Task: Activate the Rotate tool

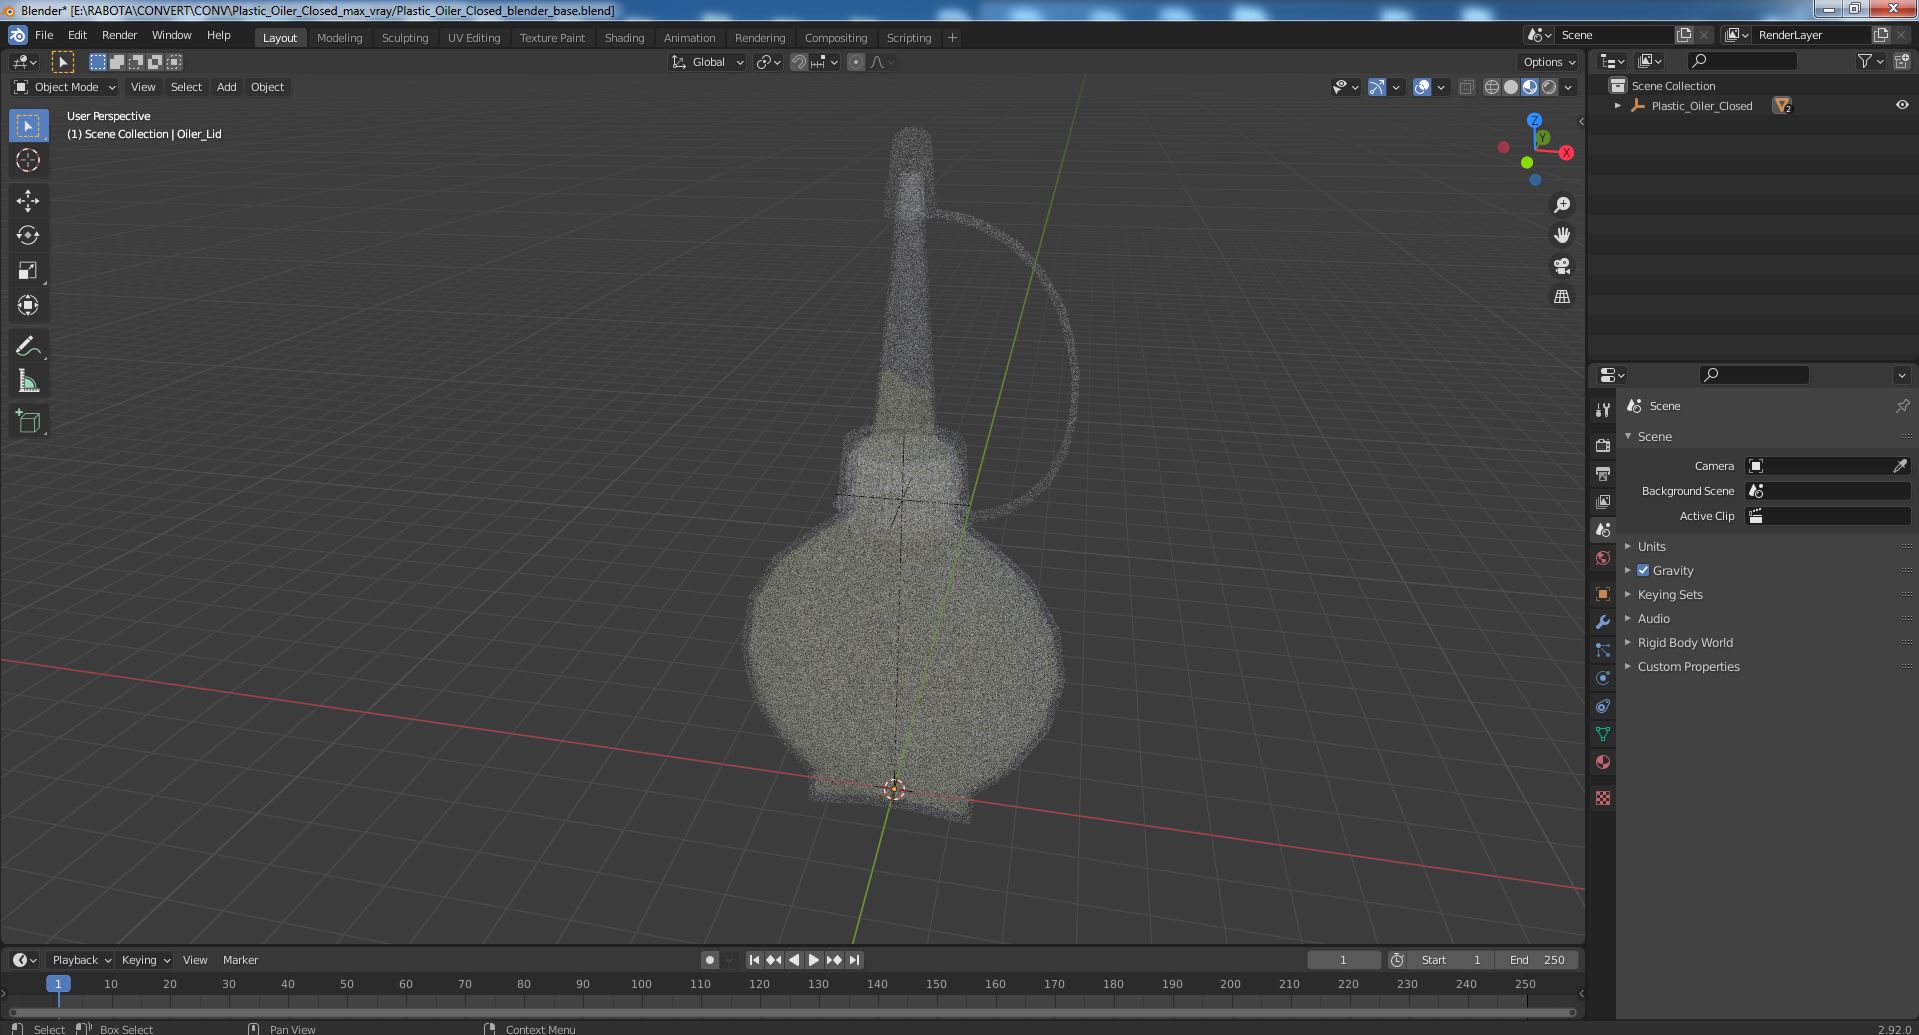Action: pos(28,235)
